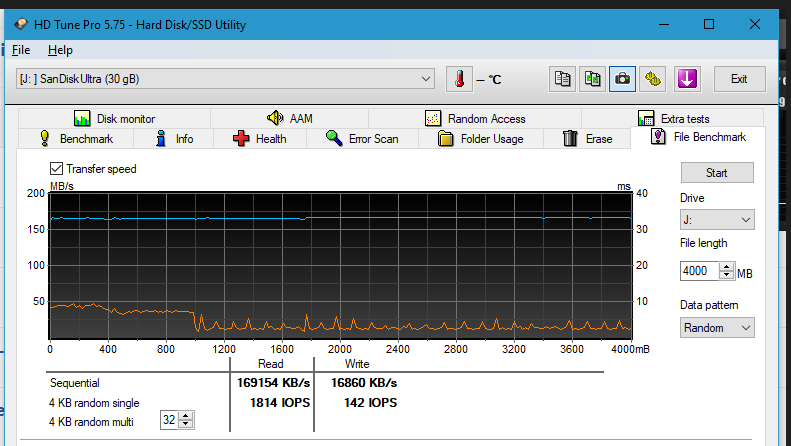Click the 1814 IOPS read value
Image resolution: width=791 pixels, height=446 pixels.
pyautogui.click(x=279, y=403)
